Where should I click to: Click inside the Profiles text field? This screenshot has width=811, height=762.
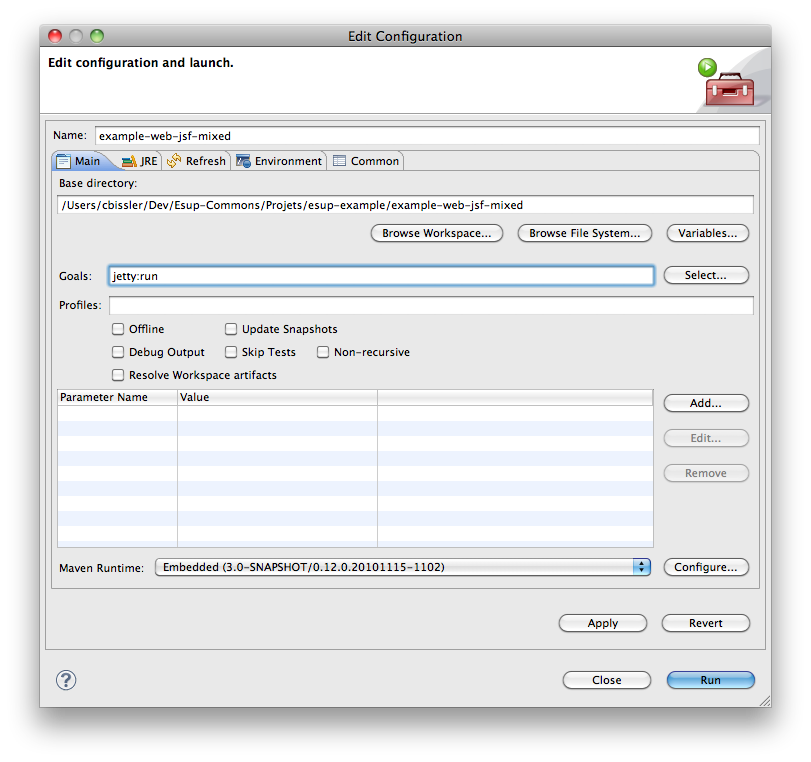(x=430, y=305)
